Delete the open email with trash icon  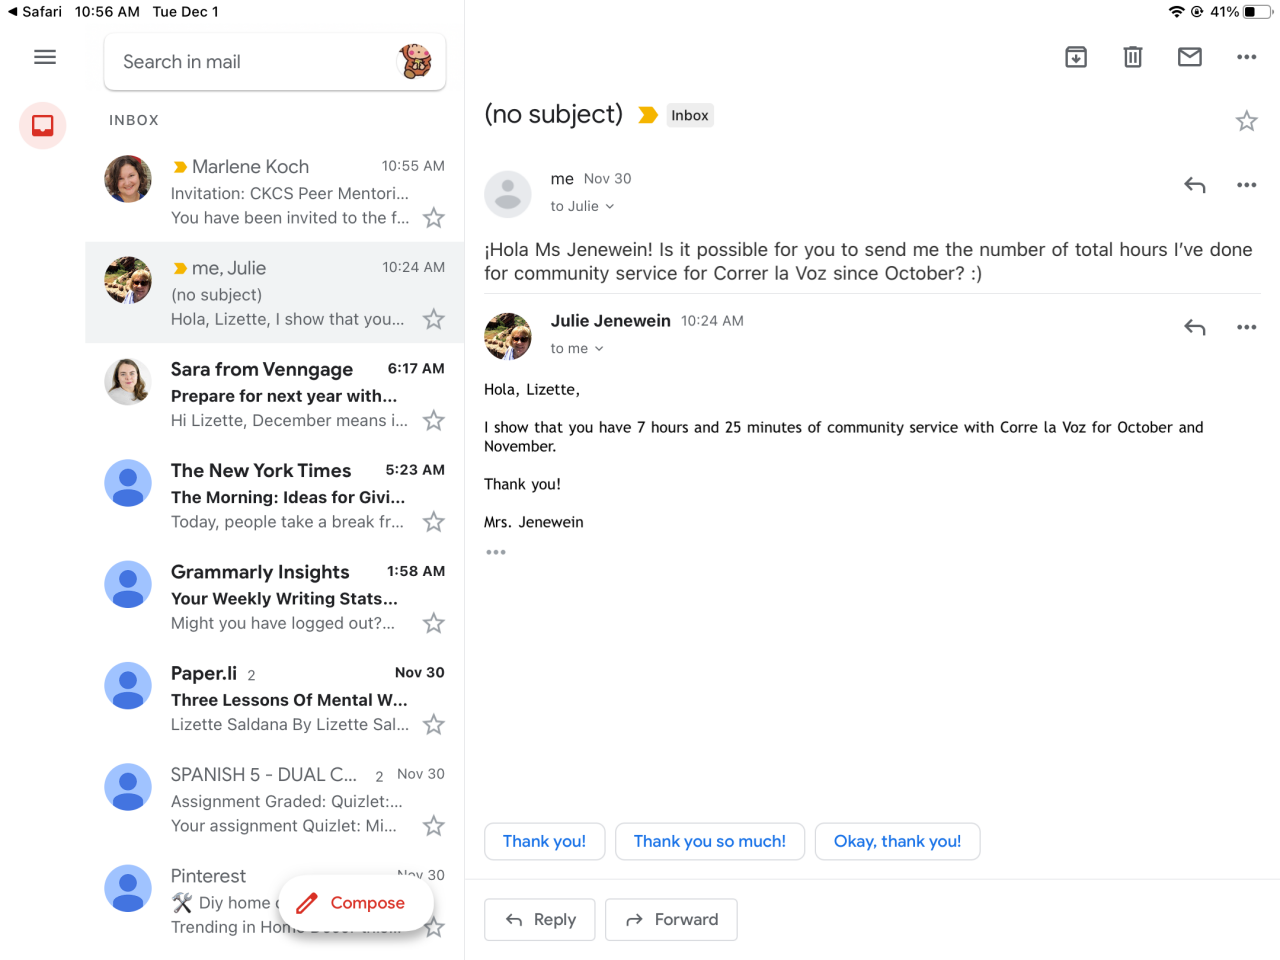point(1133,57)
